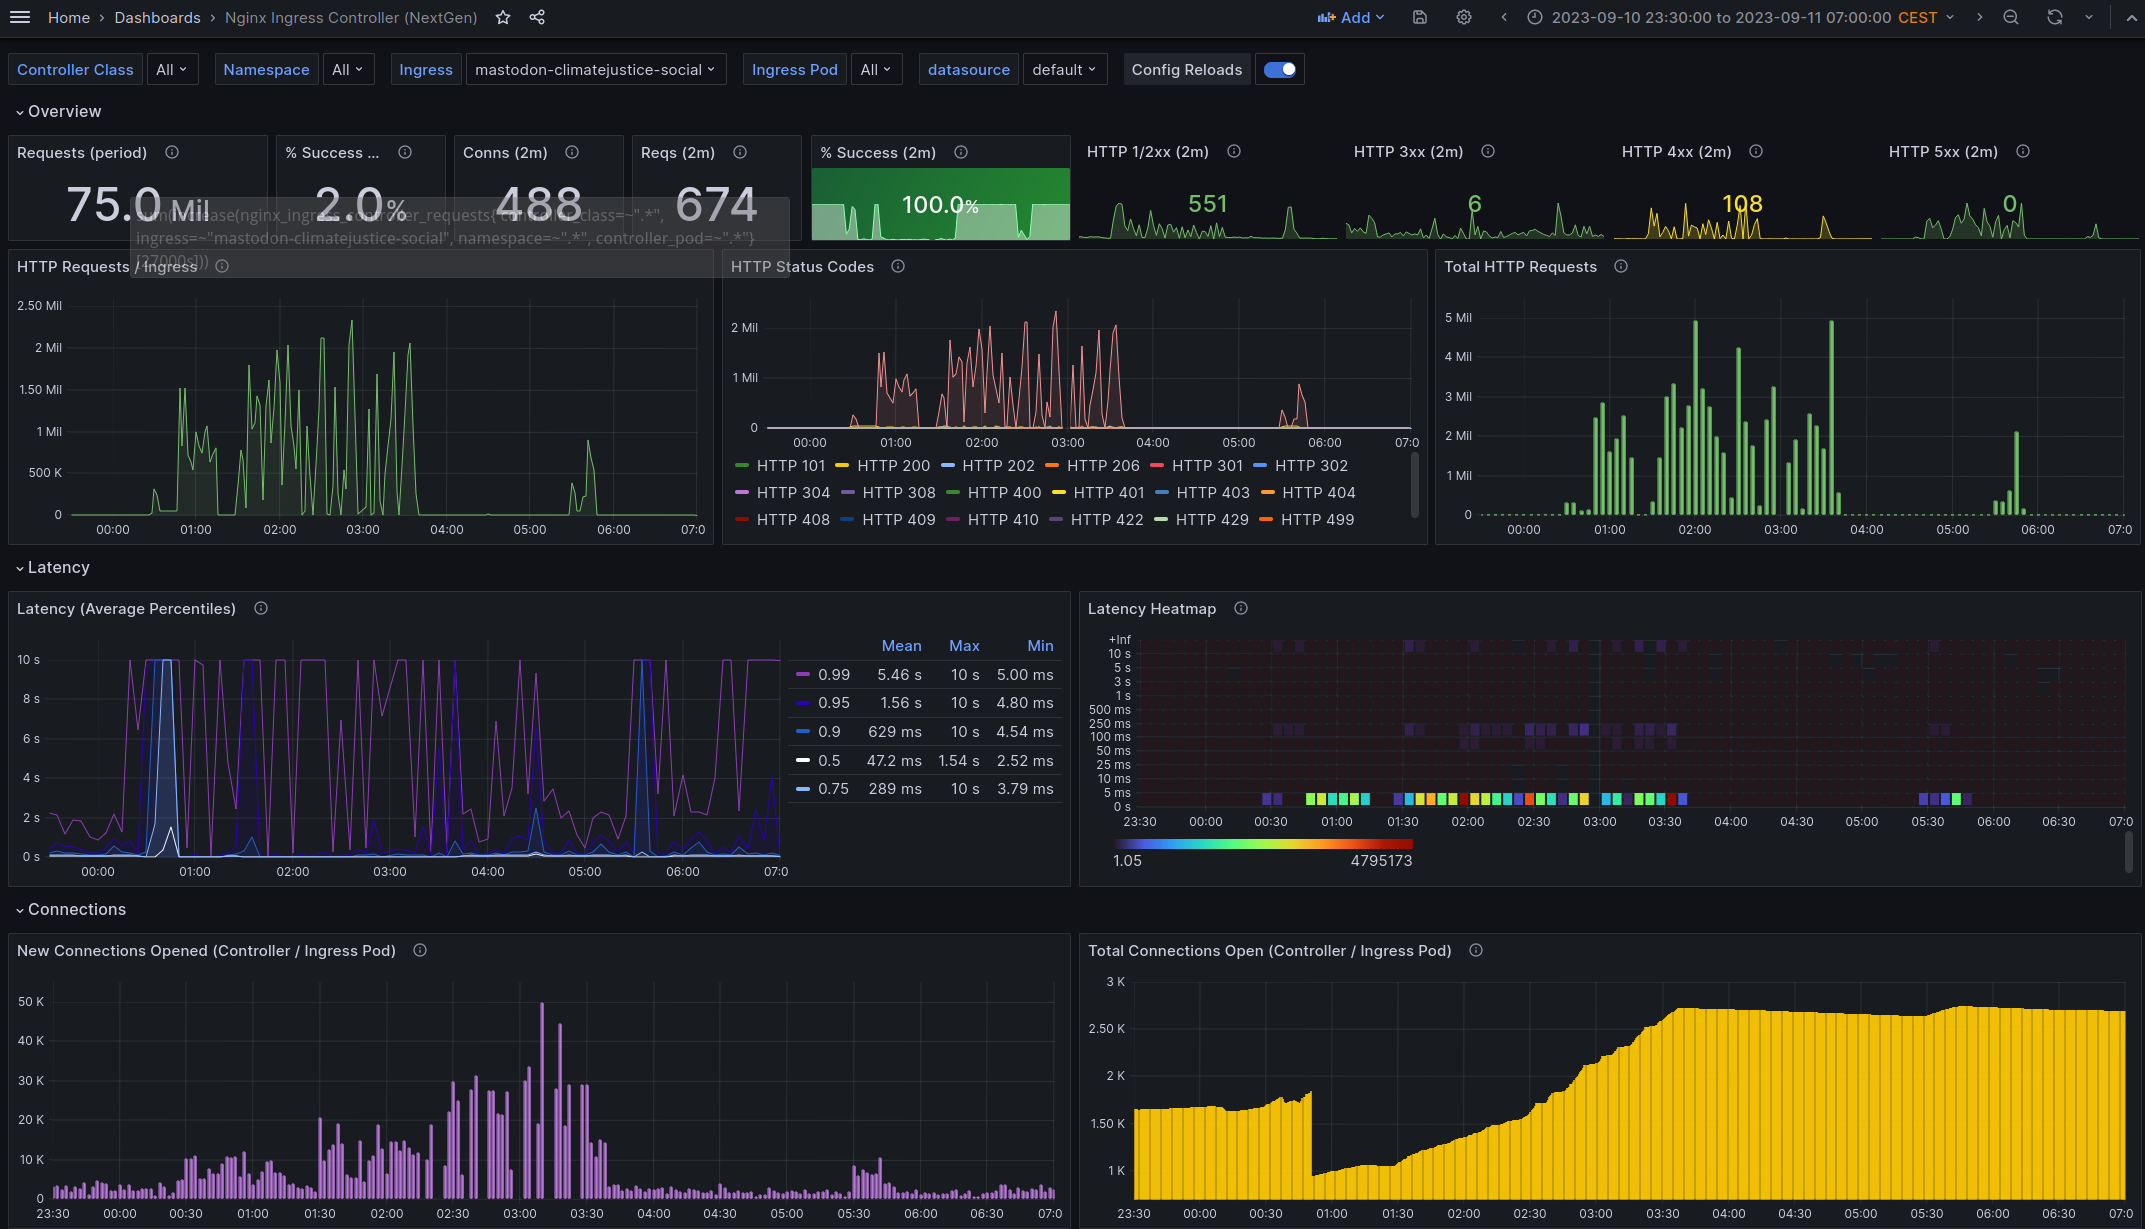The width and height of the screenshot is (2145, 1229).
Task: Go to Home breadcrumb
Action: point(69,17)
